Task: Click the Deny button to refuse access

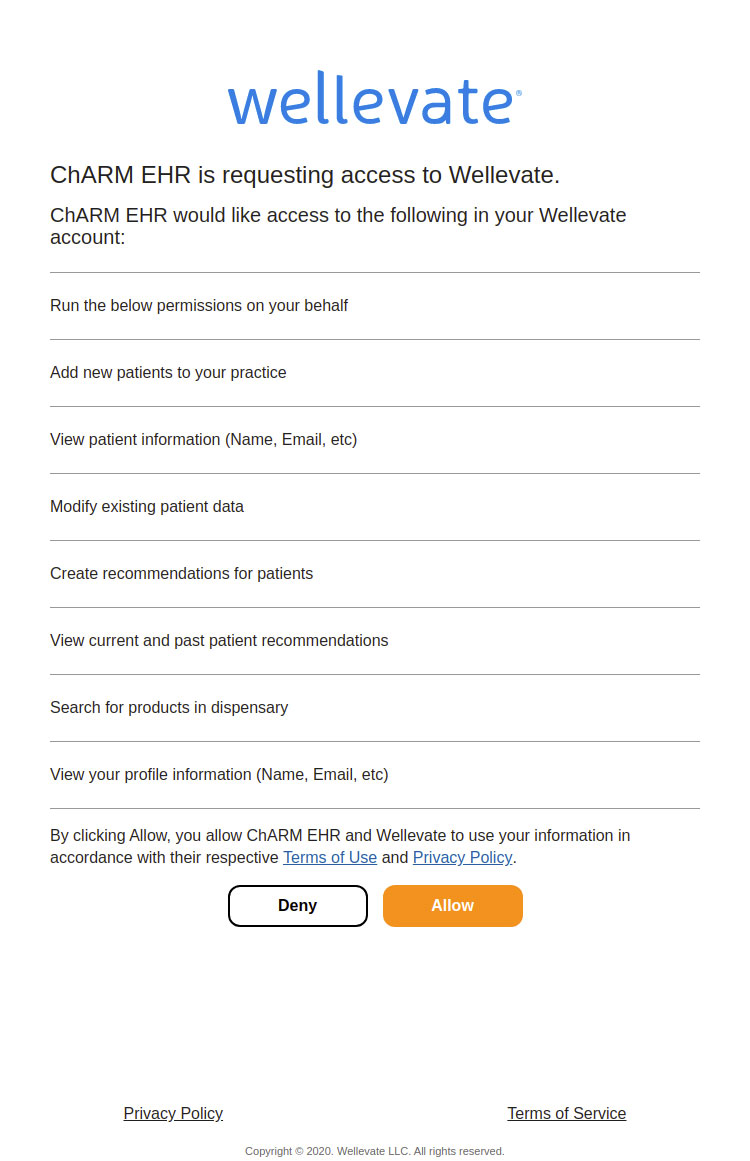Action: click(297, 905)
